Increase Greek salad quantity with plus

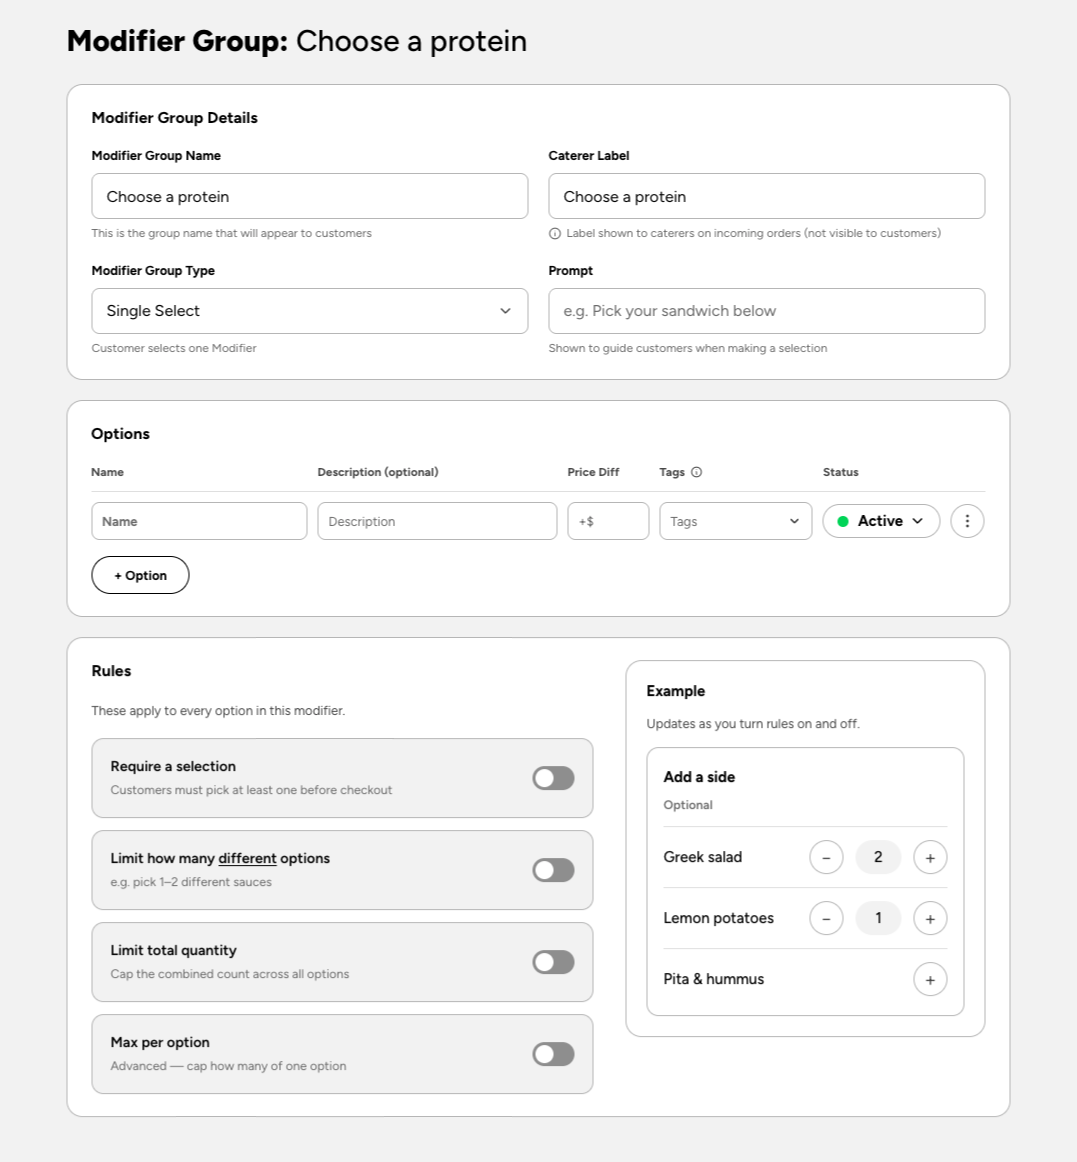pos(930,857)
